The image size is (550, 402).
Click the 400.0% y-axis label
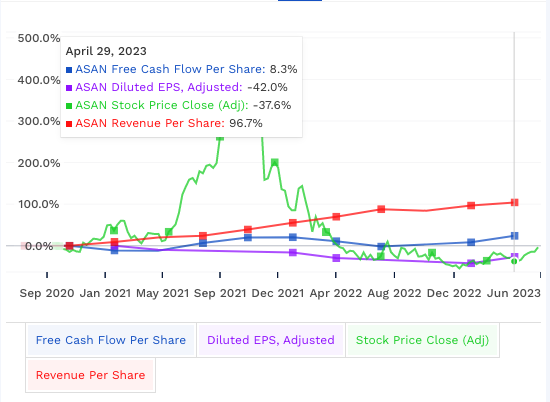[39, 80]
